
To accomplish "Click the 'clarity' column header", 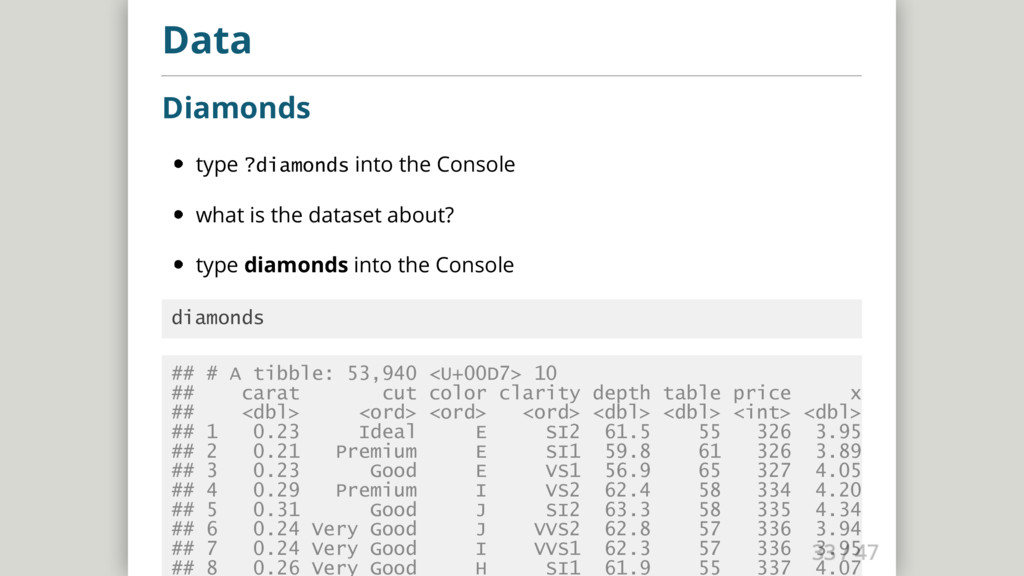I will tap(539, 393).
